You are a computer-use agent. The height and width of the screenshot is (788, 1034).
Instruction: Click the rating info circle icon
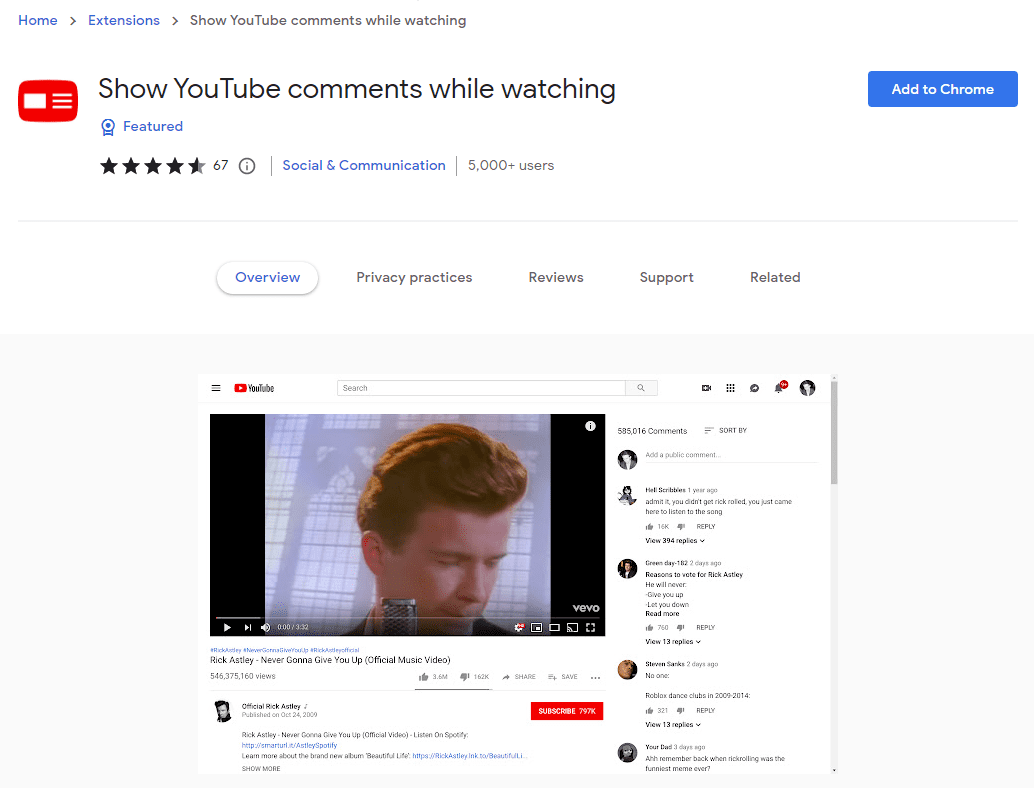point(247,166)
